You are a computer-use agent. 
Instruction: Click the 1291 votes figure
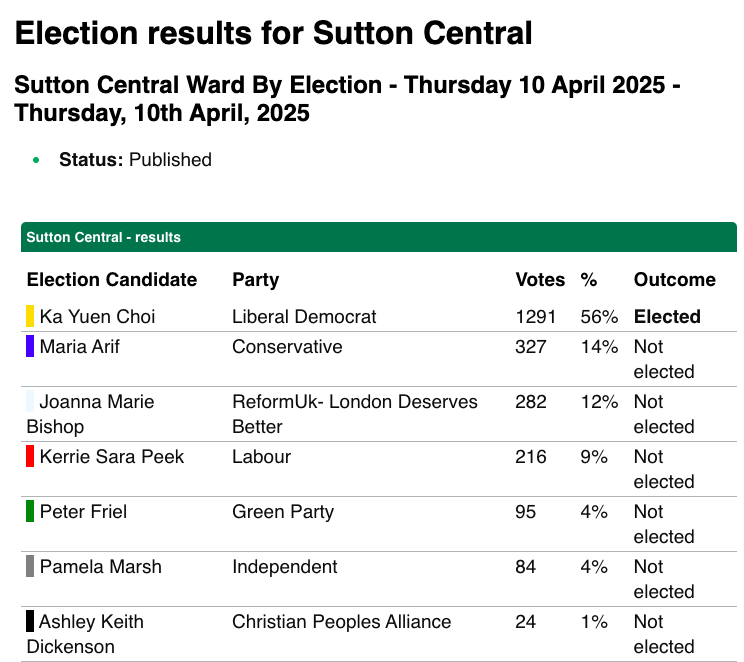535,317
